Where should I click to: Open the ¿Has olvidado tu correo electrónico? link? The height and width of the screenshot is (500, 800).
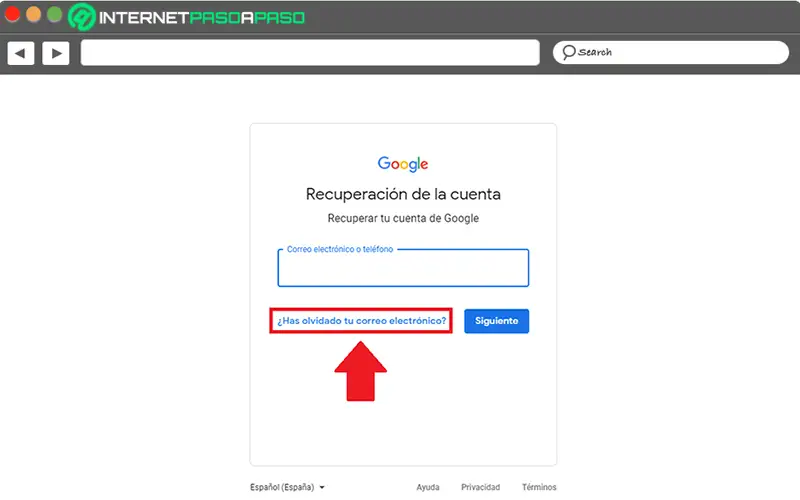click(361, 321)
